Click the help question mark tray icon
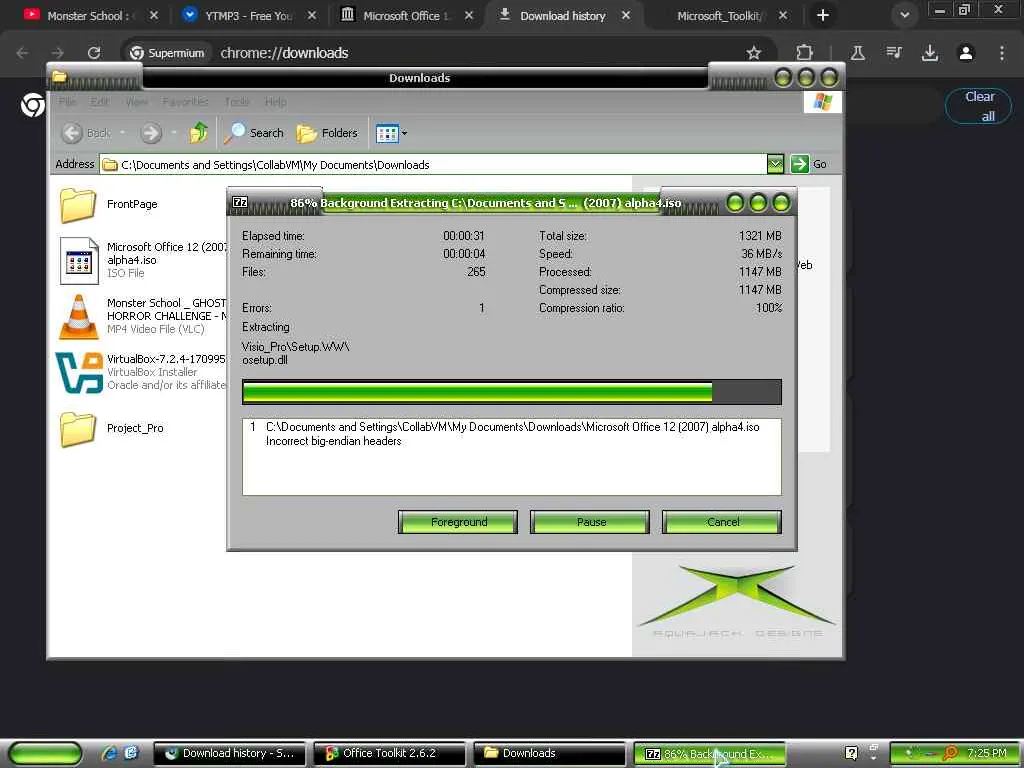This screenshot has width=1024, height=768. [x=851, y=753]
